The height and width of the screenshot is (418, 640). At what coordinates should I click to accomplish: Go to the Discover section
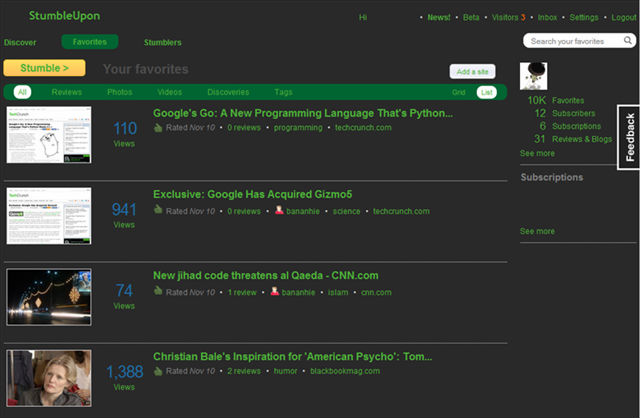pyautogui.click(x=20, y=42)
